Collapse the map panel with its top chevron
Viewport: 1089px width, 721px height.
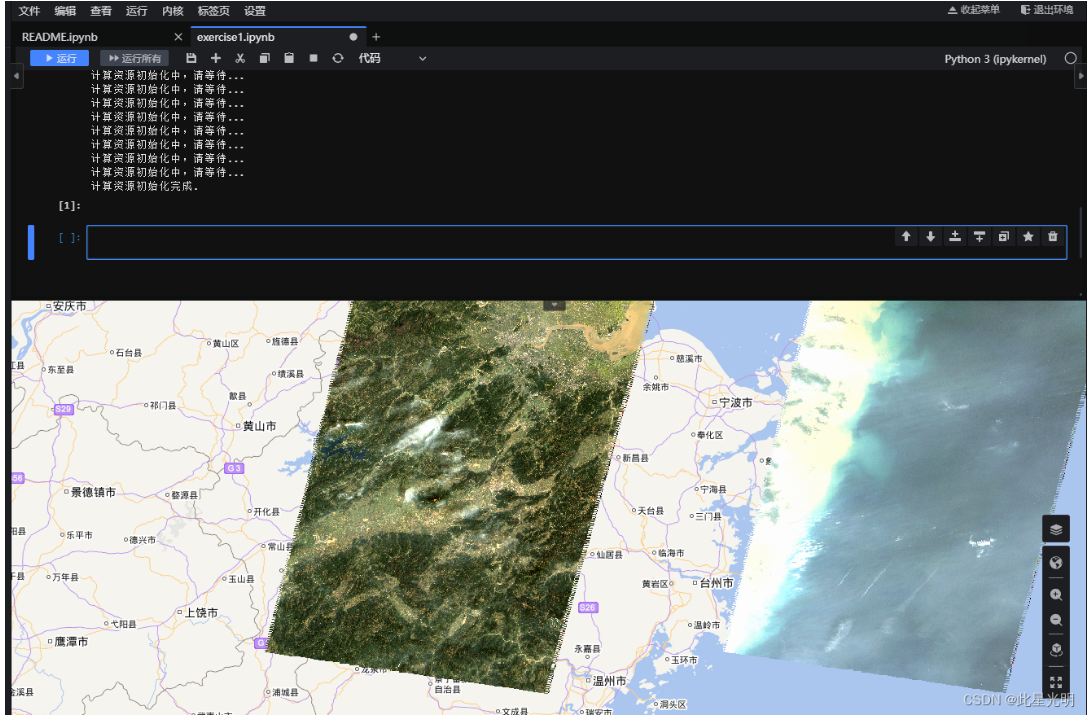(x=554, y=302)
